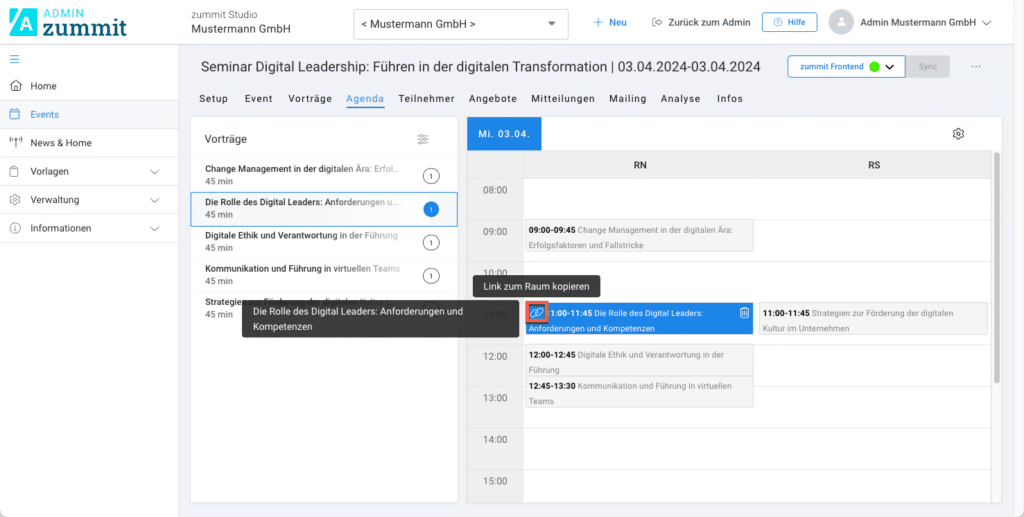The width and height of the screenshot is (1024, 517).
Task: Switch to the Teilnehmer tab
Action: click(426, 99)
